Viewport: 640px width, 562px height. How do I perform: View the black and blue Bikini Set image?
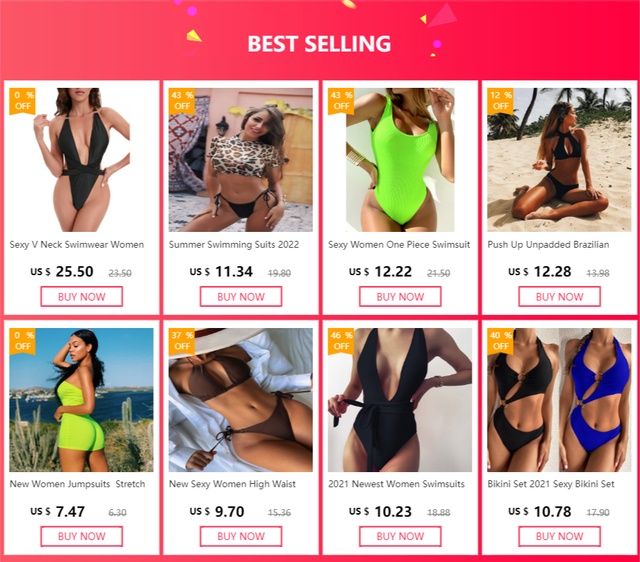tap(559, 400)
